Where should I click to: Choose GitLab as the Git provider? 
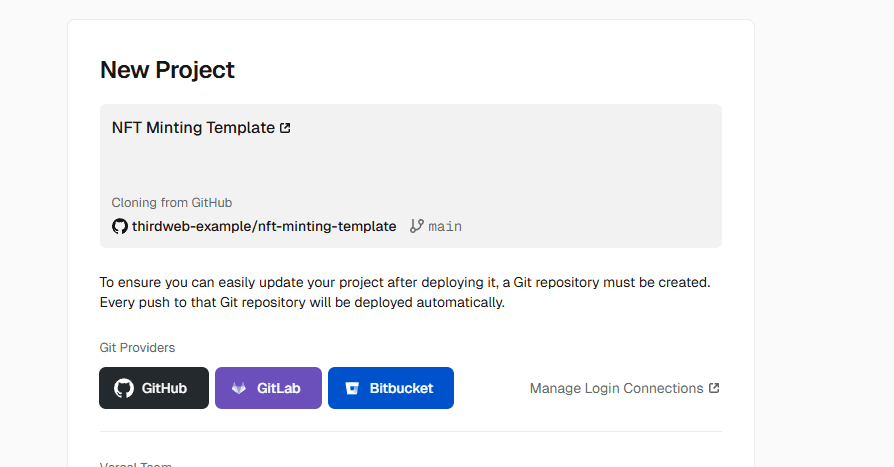[268, 388]
